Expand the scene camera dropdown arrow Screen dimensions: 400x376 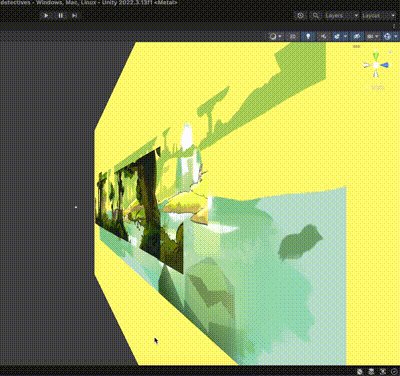[x=377, y=36]
